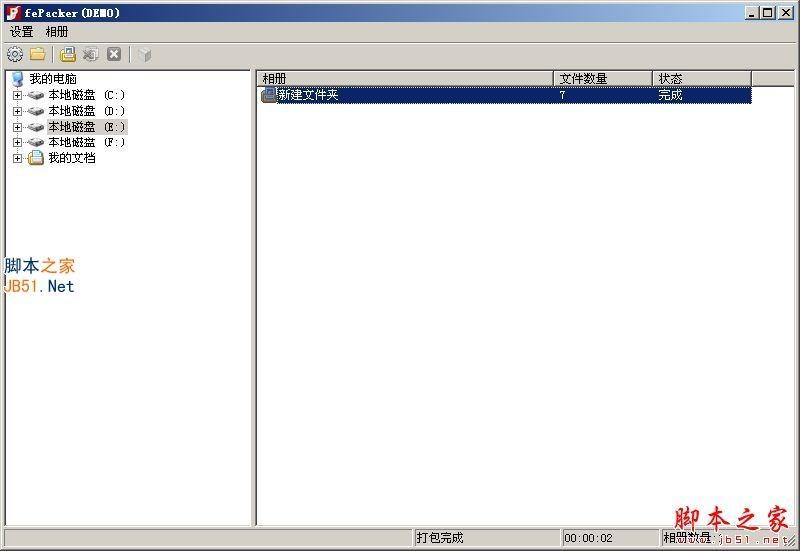Click the X delete toolbar icon
Screen dimensions: 800x551
(x=114, y=54)
